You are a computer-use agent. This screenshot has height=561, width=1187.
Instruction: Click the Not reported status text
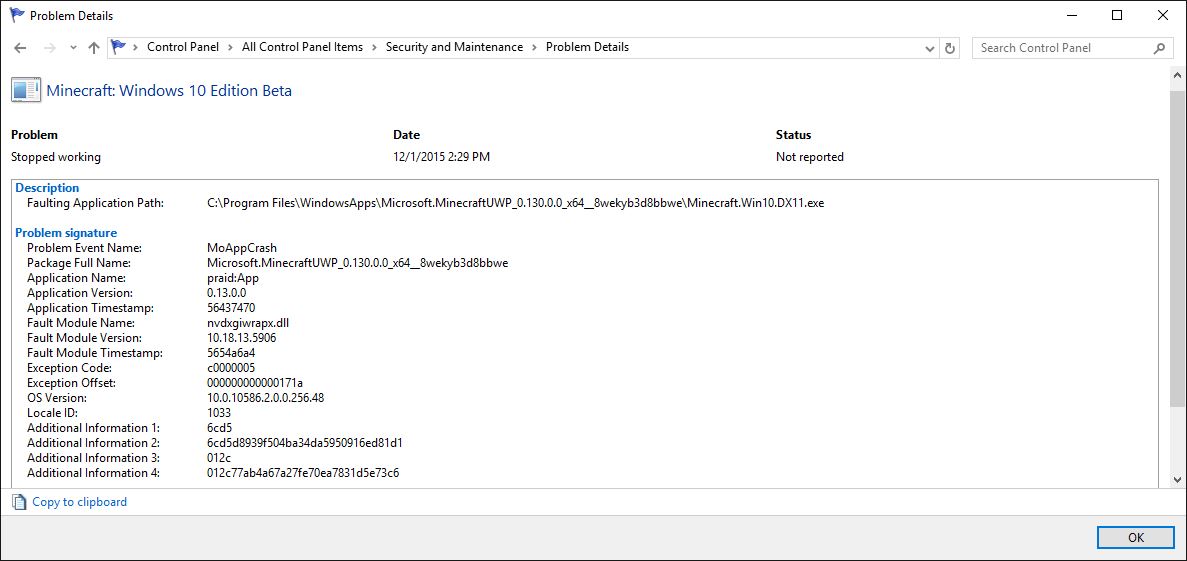point(809,157)
